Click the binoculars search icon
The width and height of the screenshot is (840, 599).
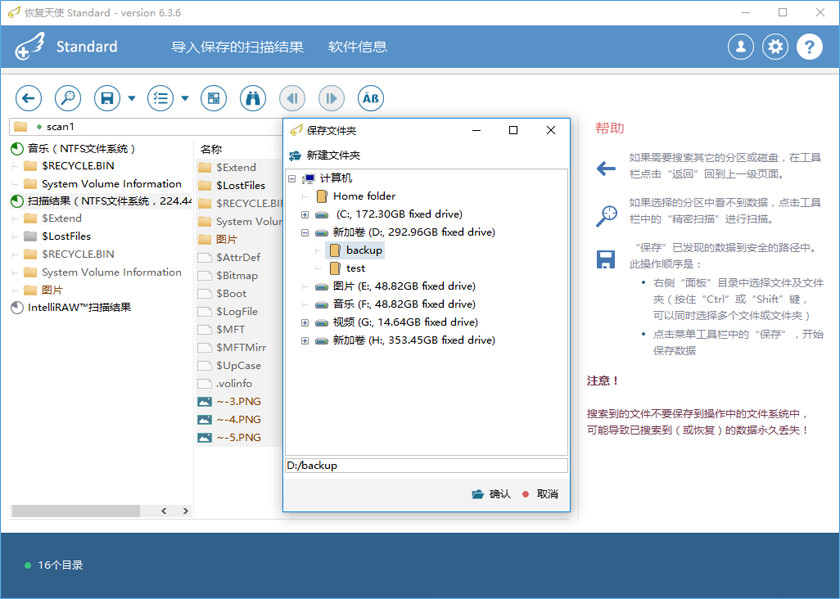253,98
